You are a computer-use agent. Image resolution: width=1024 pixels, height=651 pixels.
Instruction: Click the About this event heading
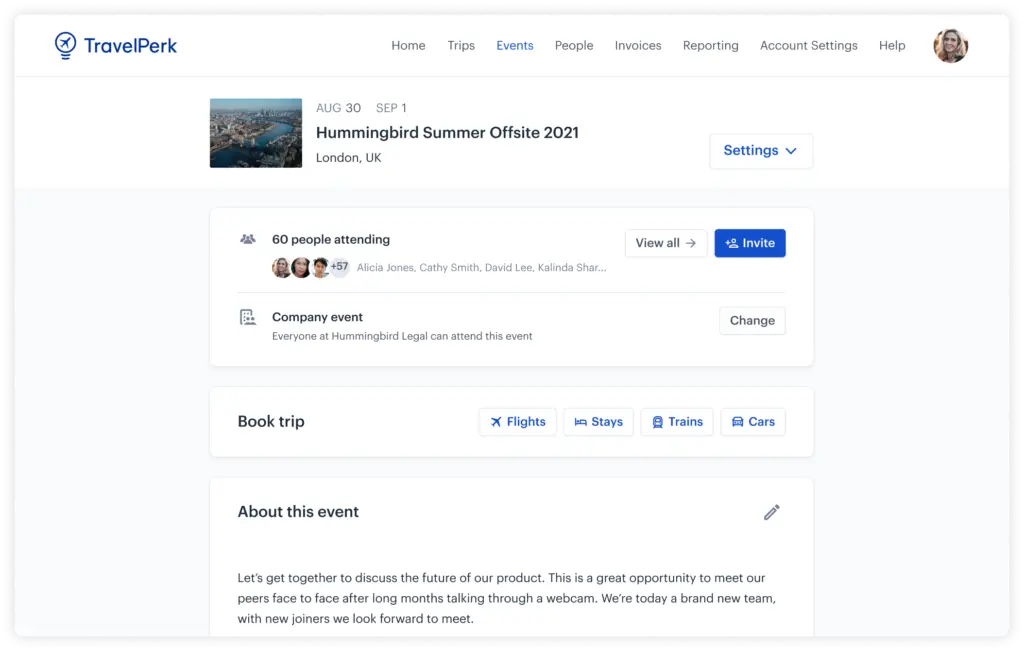point(298,512)
